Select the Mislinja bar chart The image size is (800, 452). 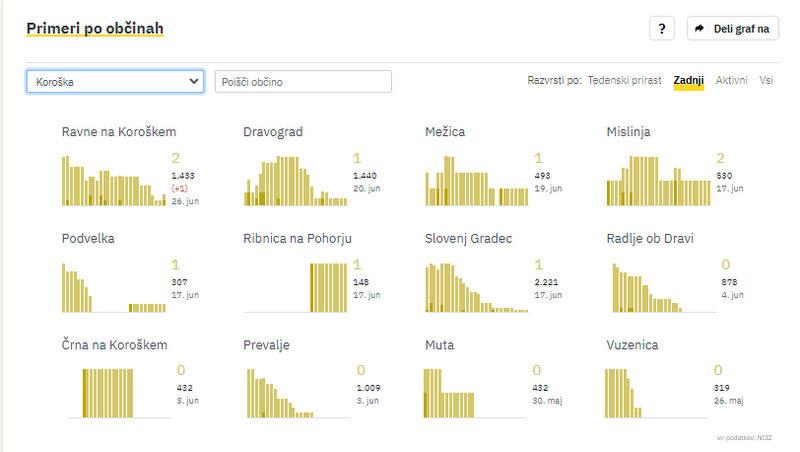coord(658,180)
